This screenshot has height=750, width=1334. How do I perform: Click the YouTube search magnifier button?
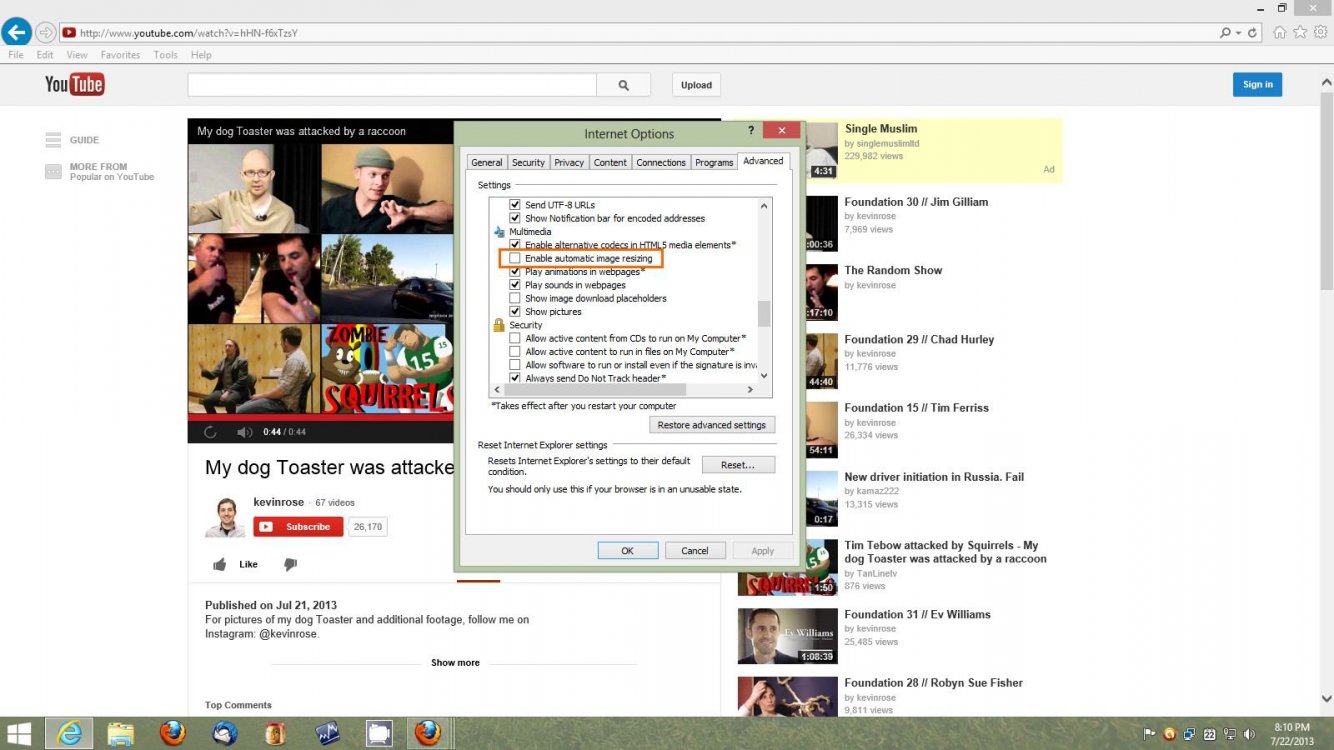click(x=623, y=85)
